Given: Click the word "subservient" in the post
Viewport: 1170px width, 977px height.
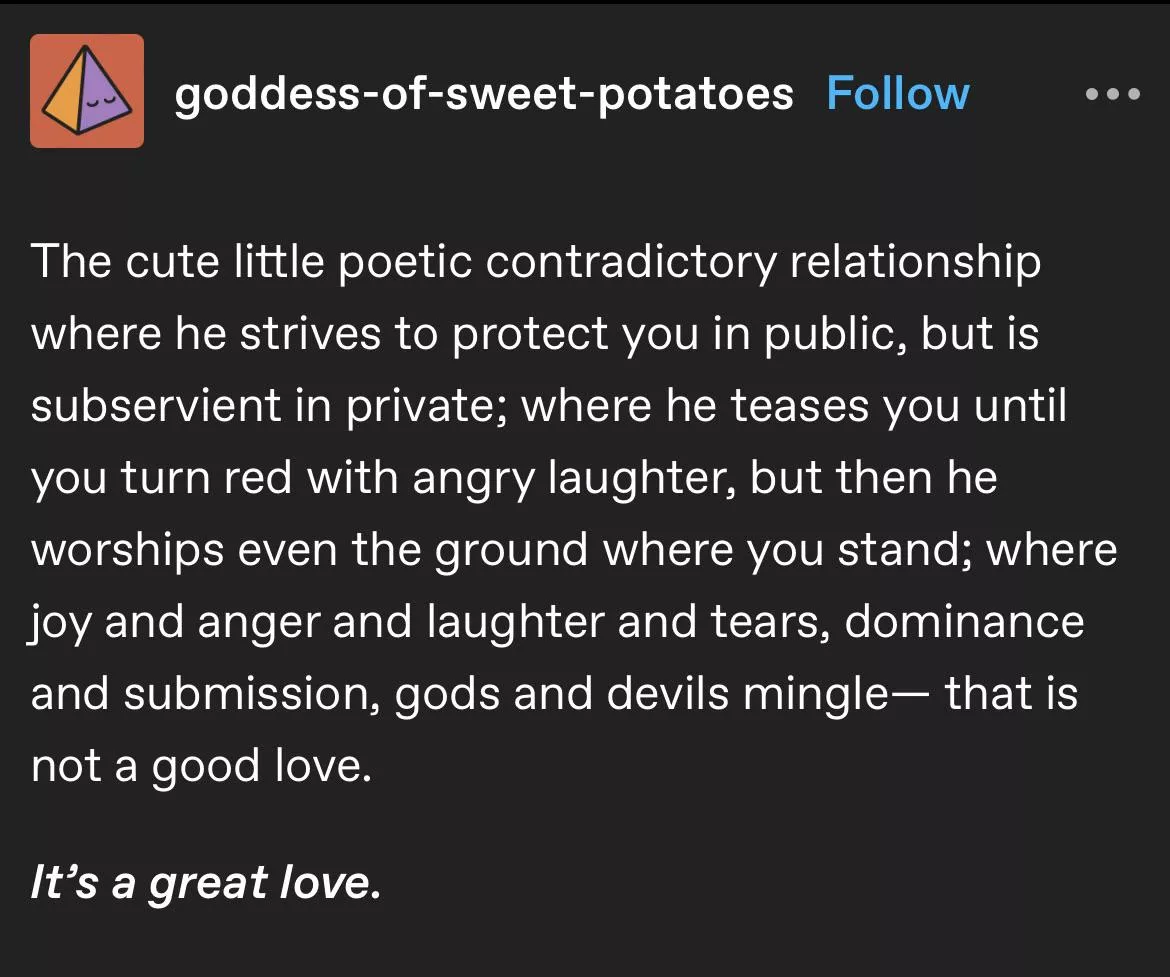Looking at the screenshot, I should coord(155,405).
